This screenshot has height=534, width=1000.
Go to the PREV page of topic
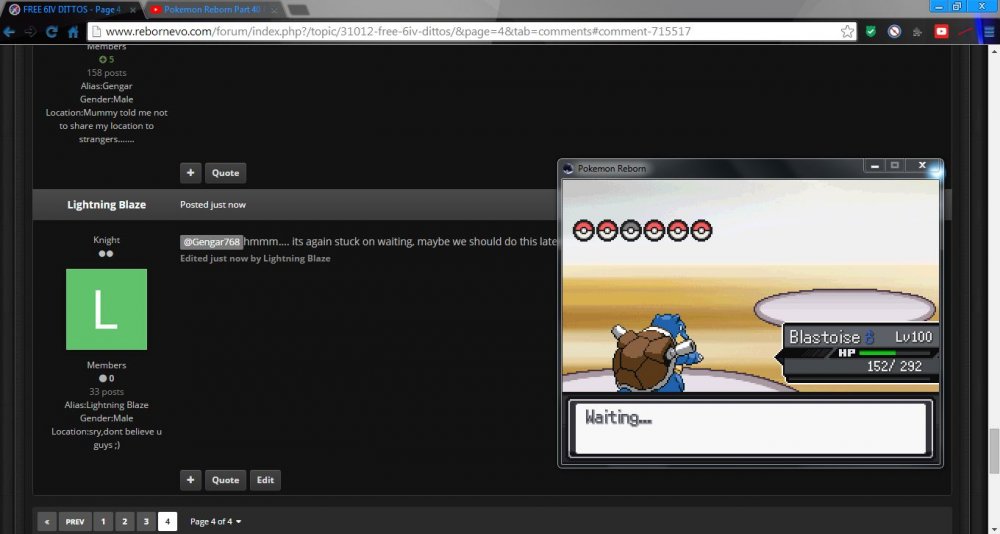point(75,521)
